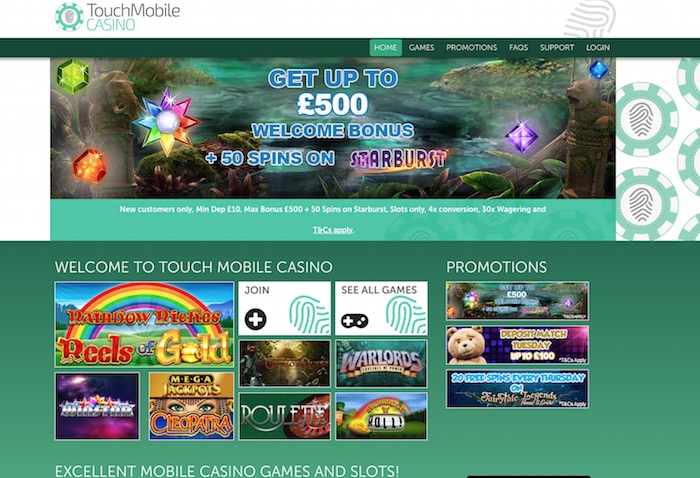
Task: Launch the Roulette game tile
Action: tap(284, 416)
